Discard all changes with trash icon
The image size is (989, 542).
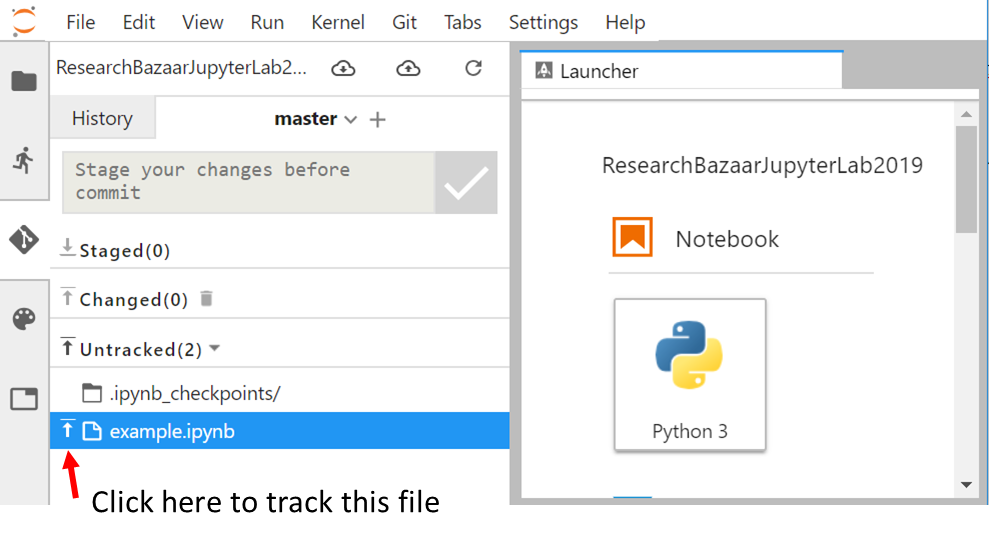(206, 298)
